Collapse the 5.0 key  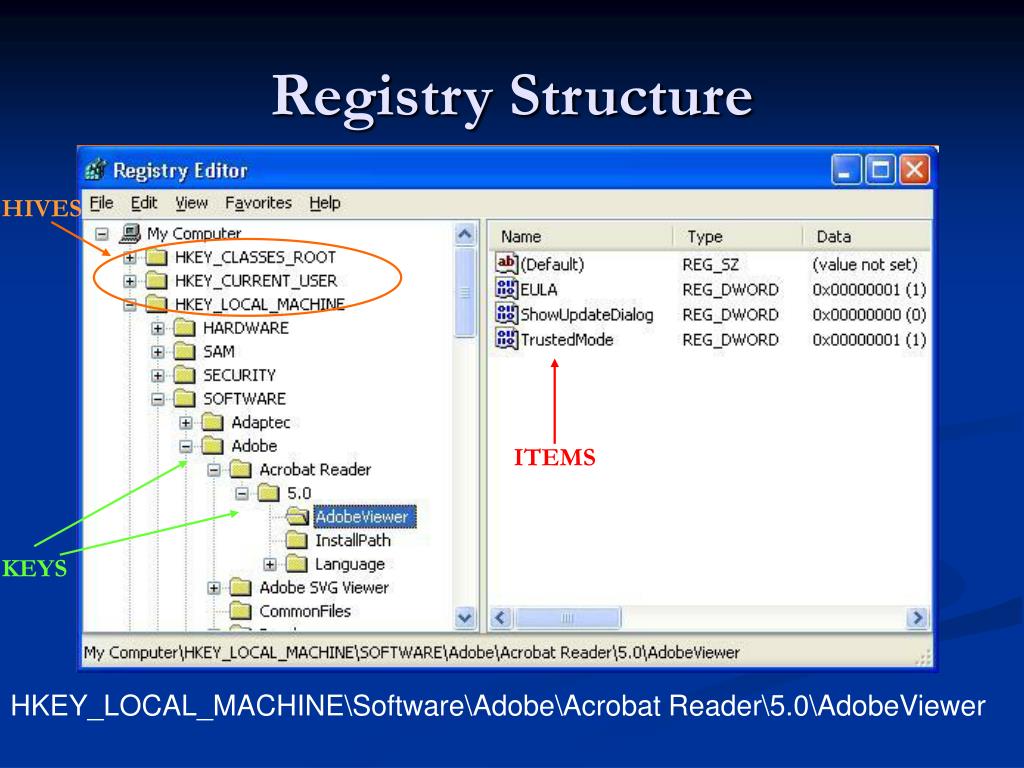pos(242,493)
